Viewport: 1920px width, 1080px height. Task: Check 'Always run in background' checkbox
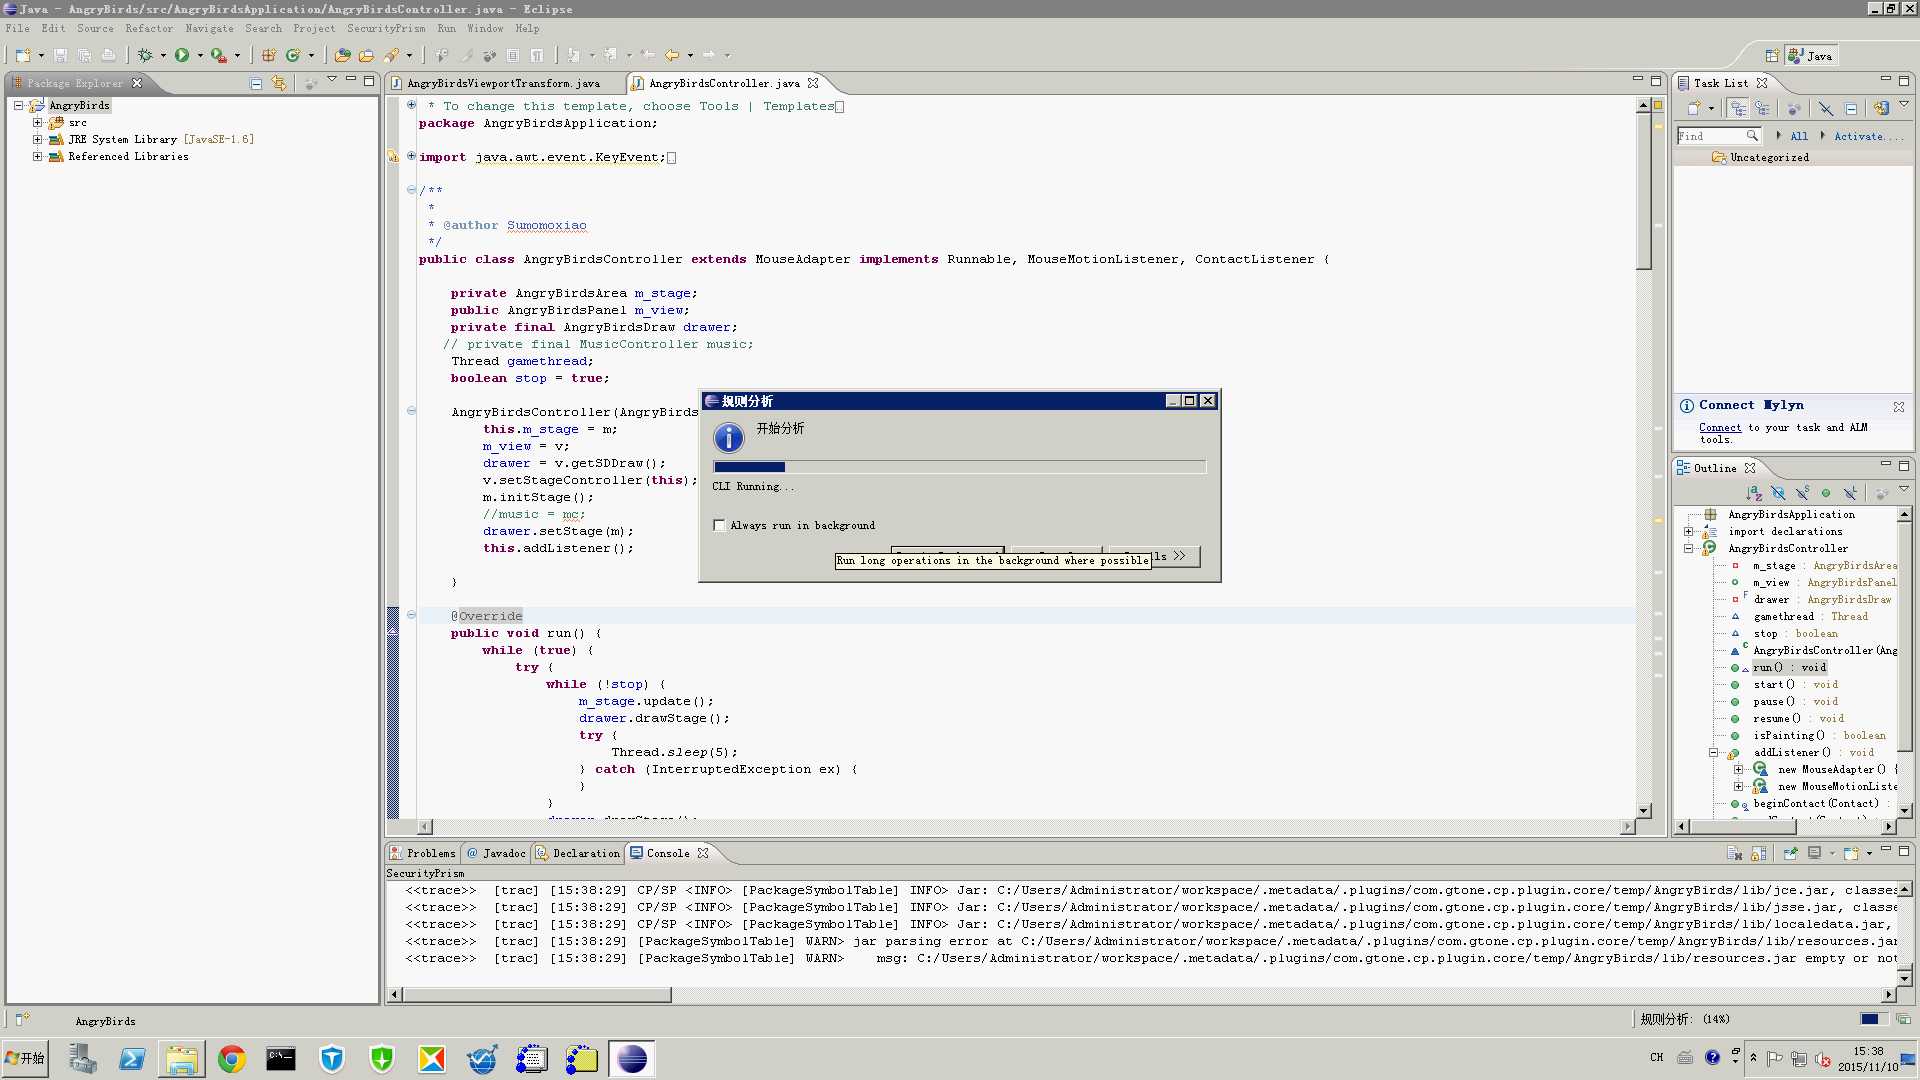tap(719, 525)
